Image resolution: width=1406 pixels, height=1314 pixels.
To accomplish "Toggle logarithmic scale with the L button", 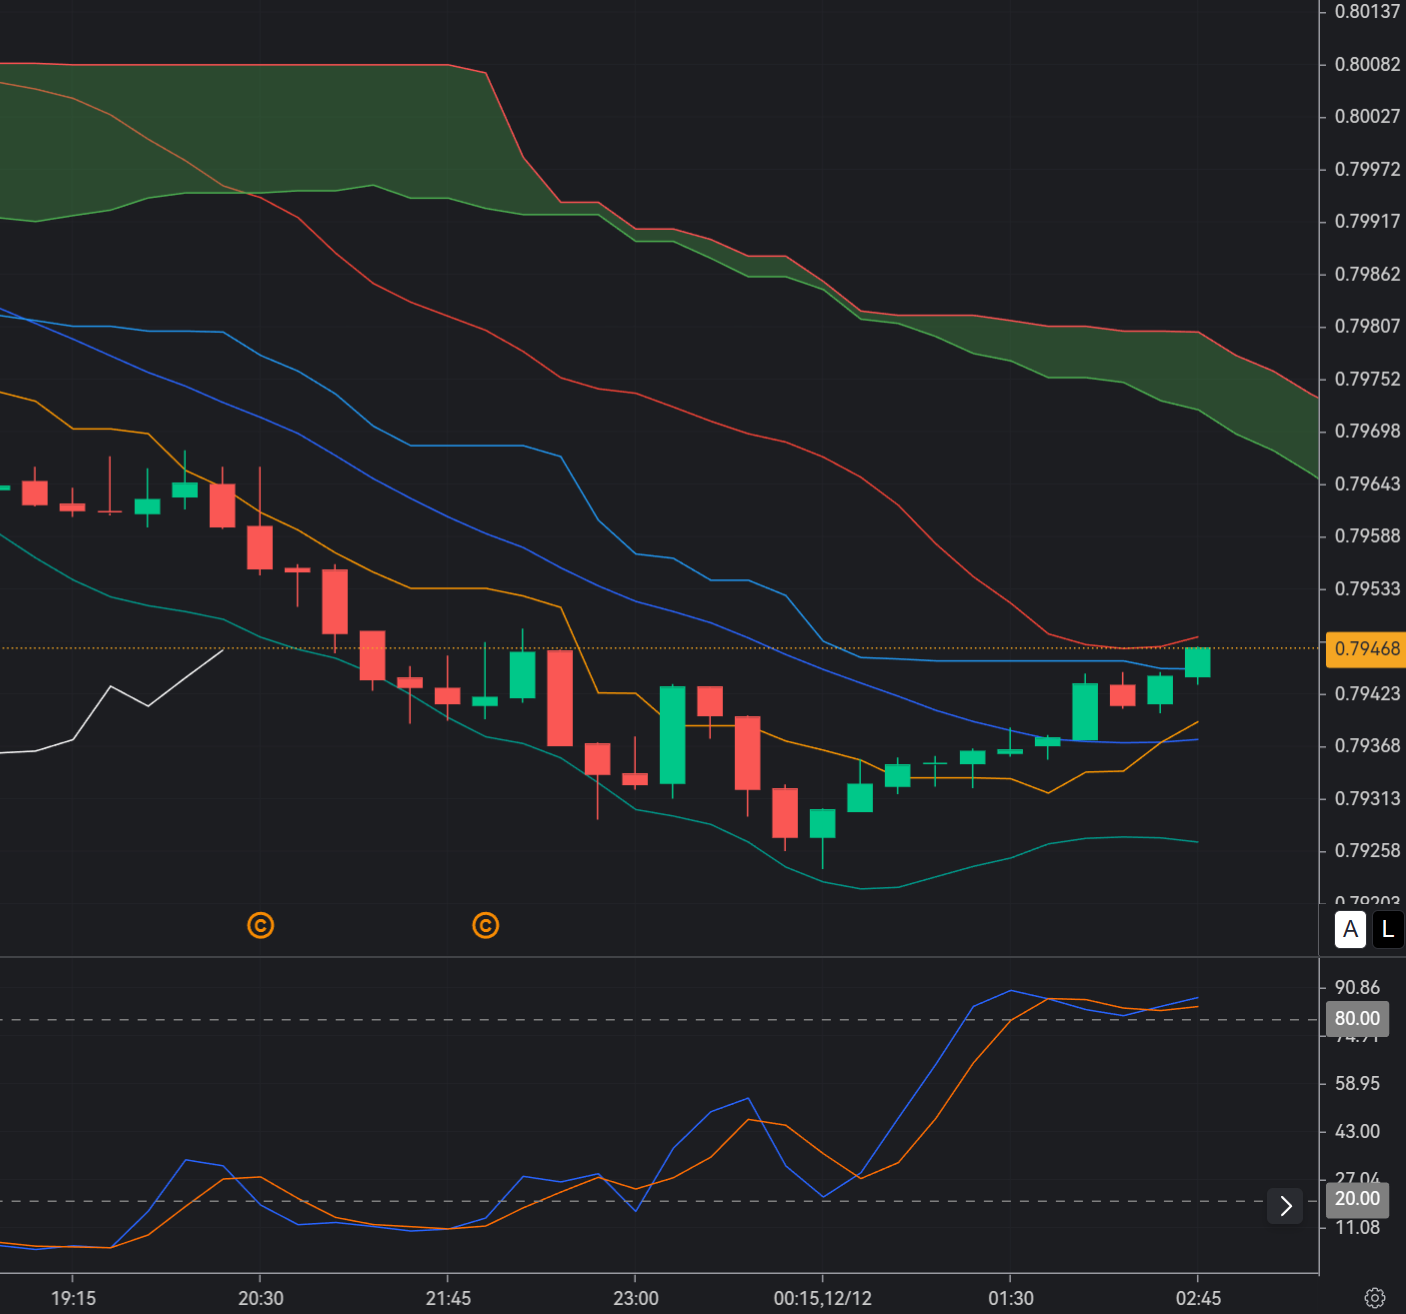I will point(1388,930).
